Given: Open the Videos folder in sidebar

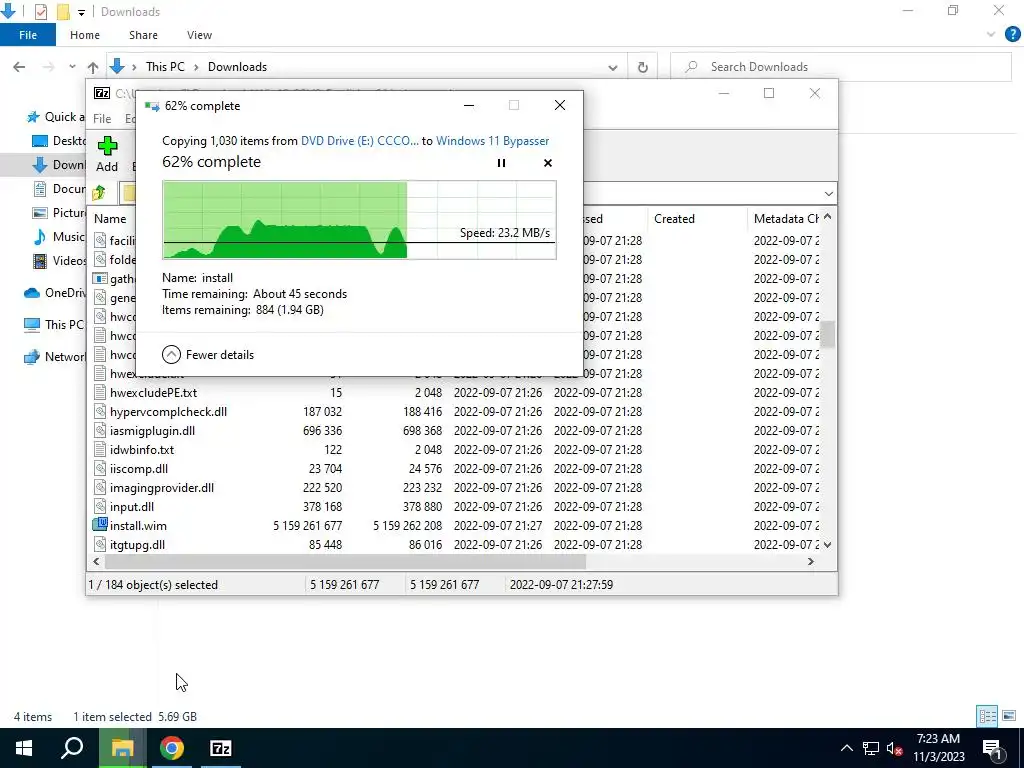Looking at the screenshot, I should (60, 261).
